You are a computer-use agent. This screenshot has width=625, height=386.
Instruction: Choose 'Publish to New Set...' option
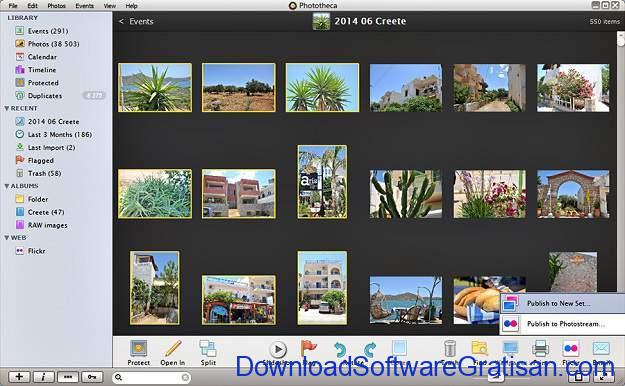coord(562,303)
